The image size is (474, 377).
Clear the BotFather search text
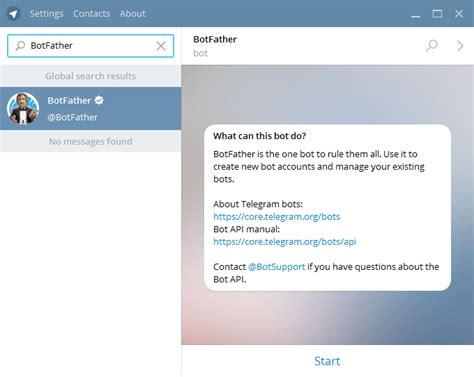(161, 46)
